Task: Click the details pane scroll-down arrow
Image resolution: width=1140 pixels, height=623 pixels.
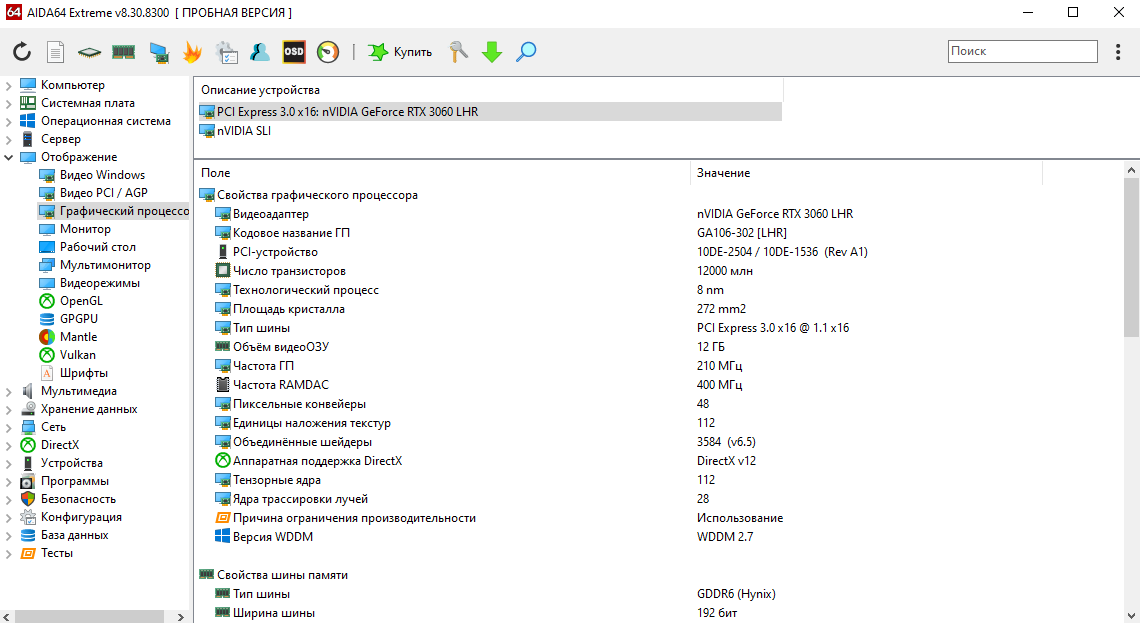Action: (x=1131, y=616)
